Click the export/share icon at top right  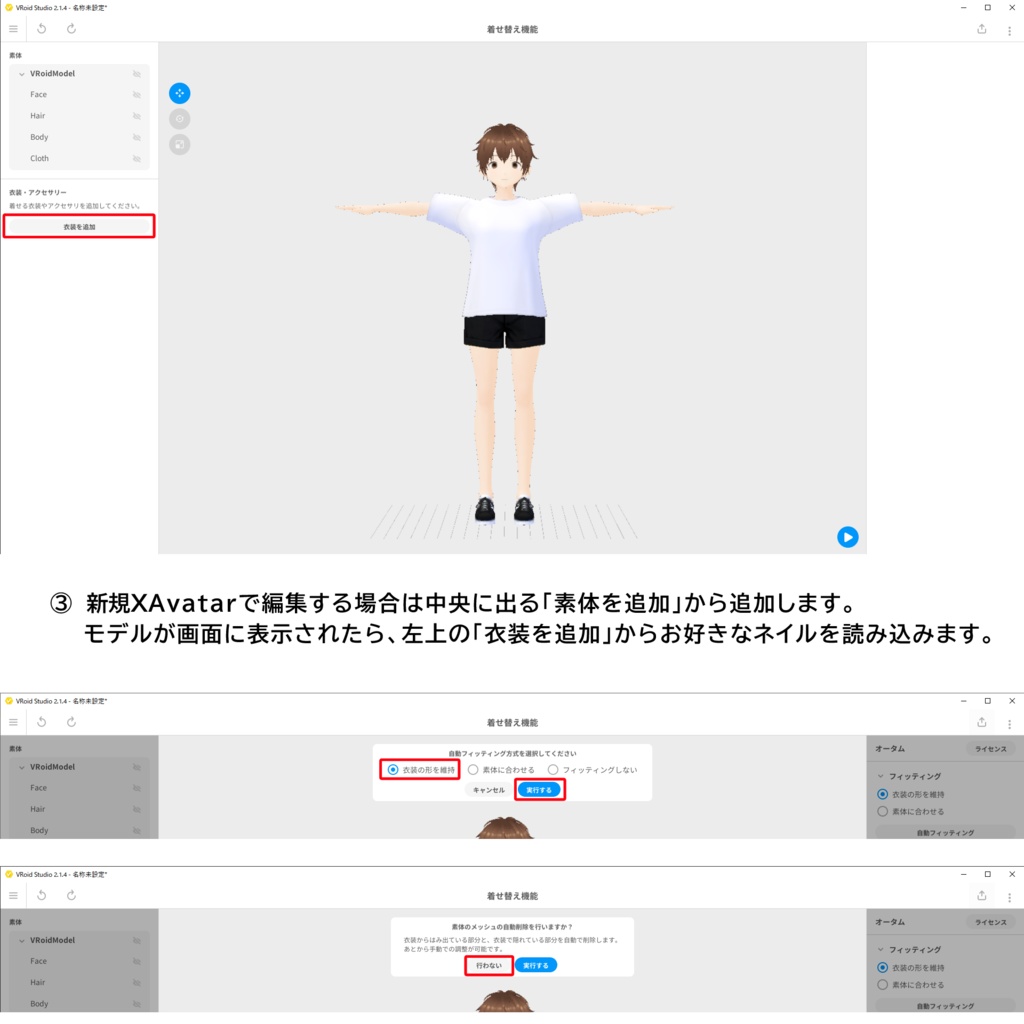[984, 29]
